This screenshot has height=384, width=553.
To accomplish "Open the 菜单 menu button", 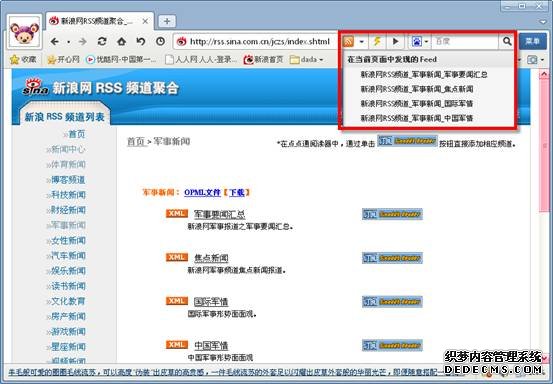I will (x=532, y=42).
